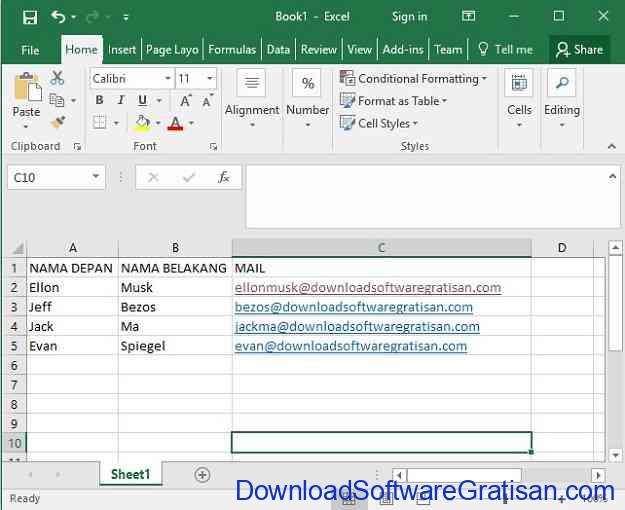
Task: Open the File menu tab
Action: coord(30,50)
